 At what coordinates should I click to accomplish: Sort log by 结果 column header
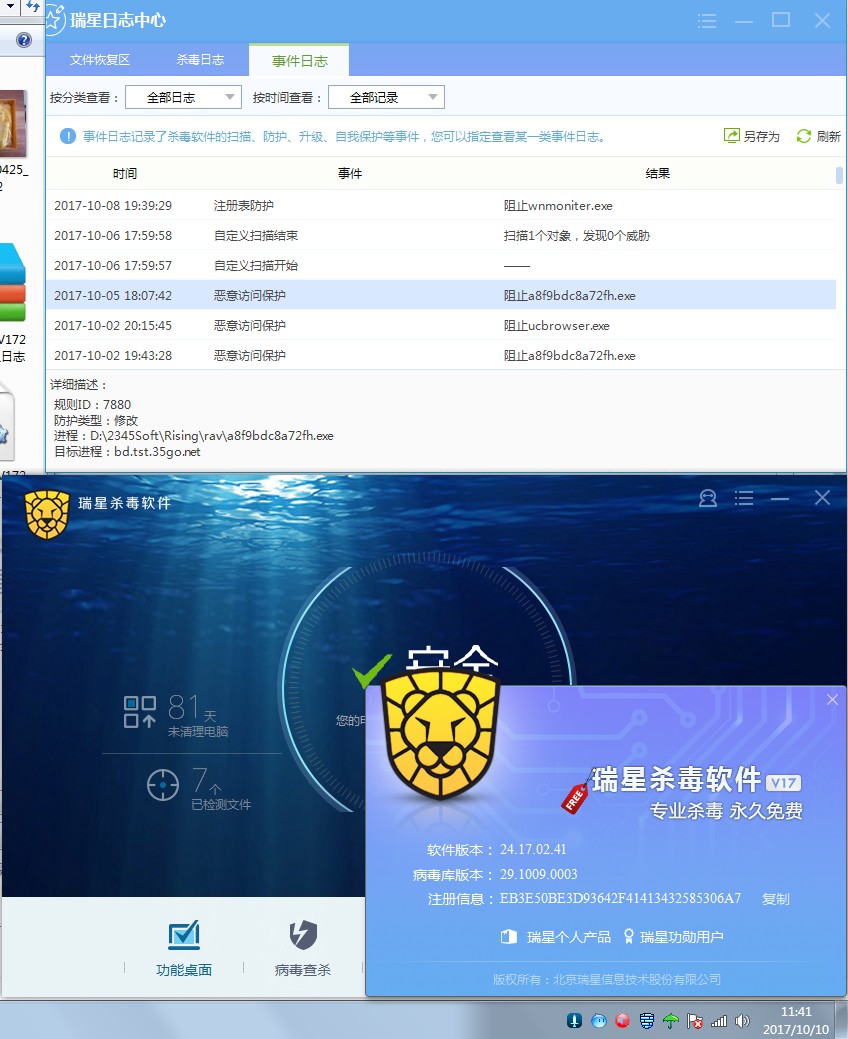click(x=658, y=174)
